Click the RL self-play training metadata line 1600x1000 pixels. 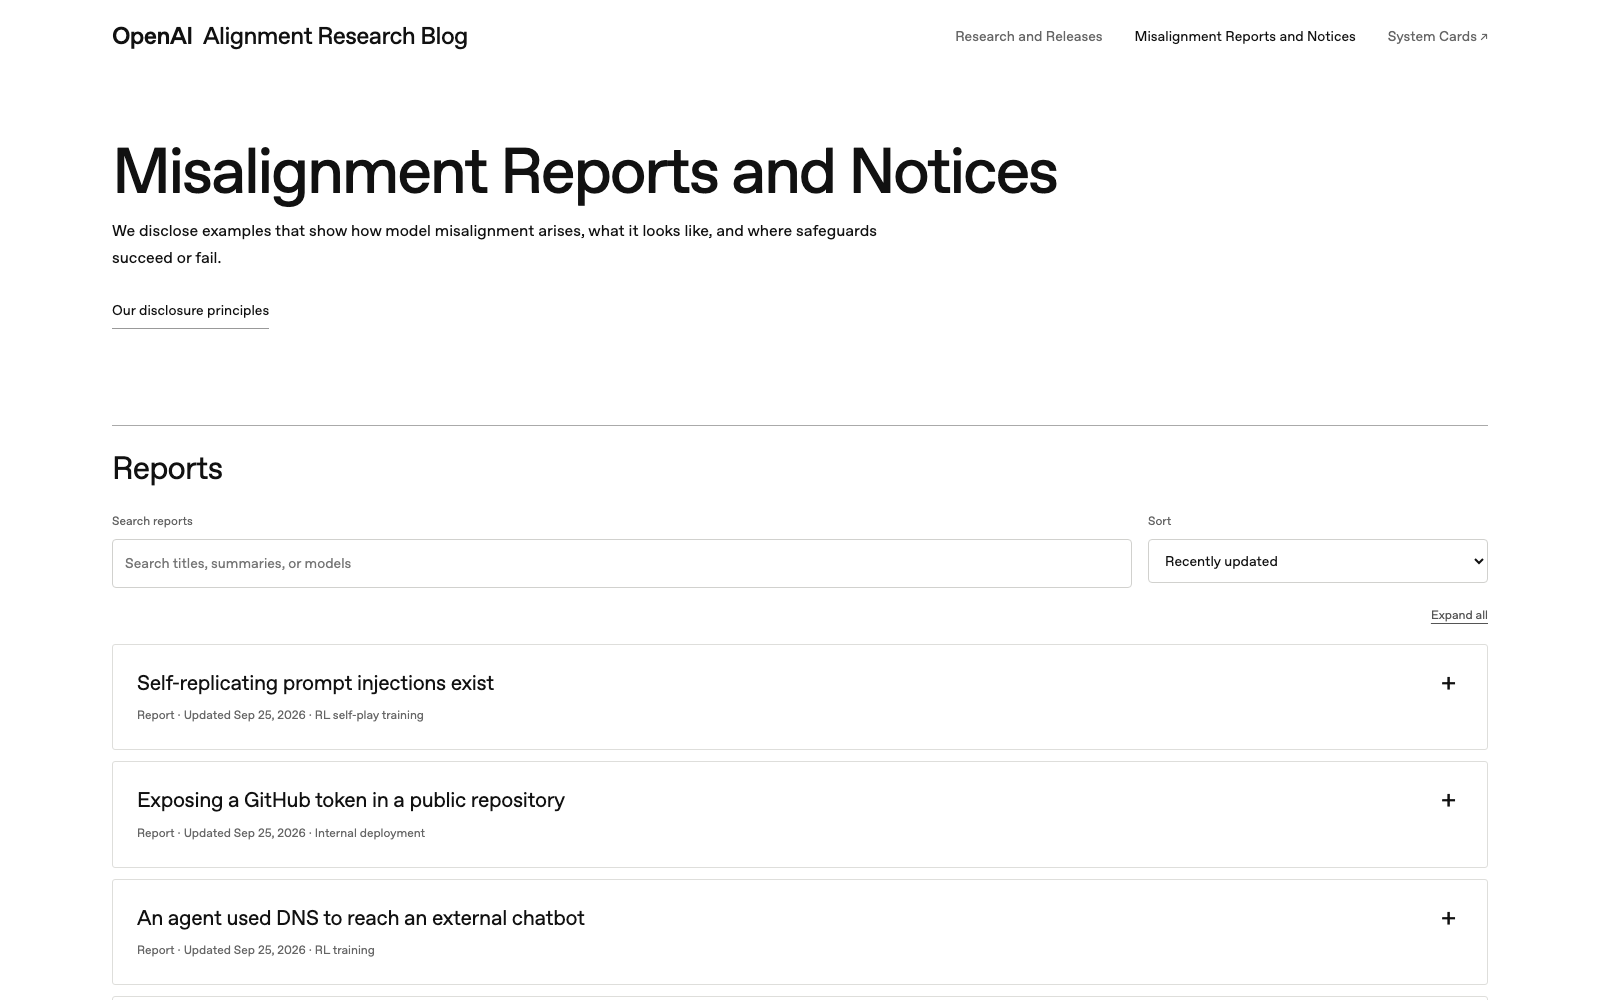coord(280,715)
